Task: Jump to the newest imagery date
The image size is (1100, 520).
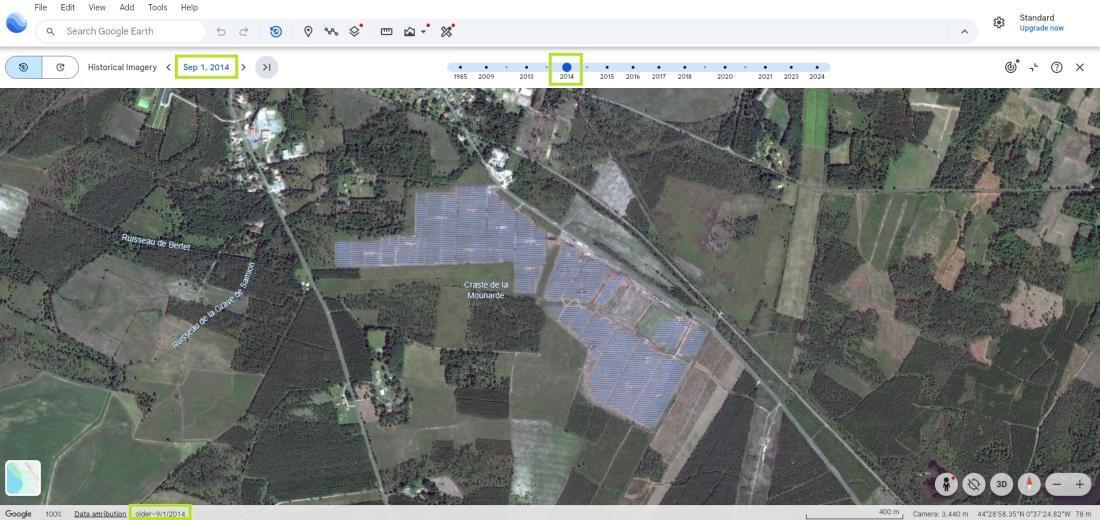Action: click(267, 67)
